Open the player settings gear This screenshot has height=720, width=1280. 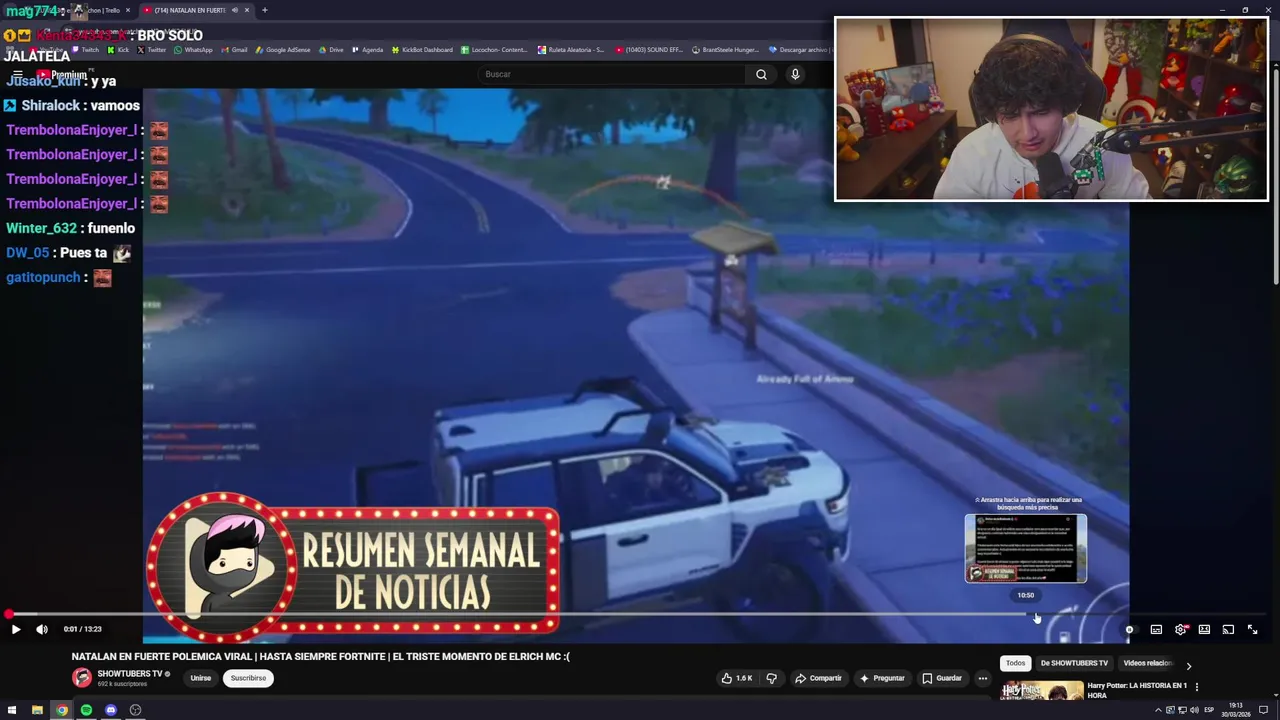point(1181,629)
